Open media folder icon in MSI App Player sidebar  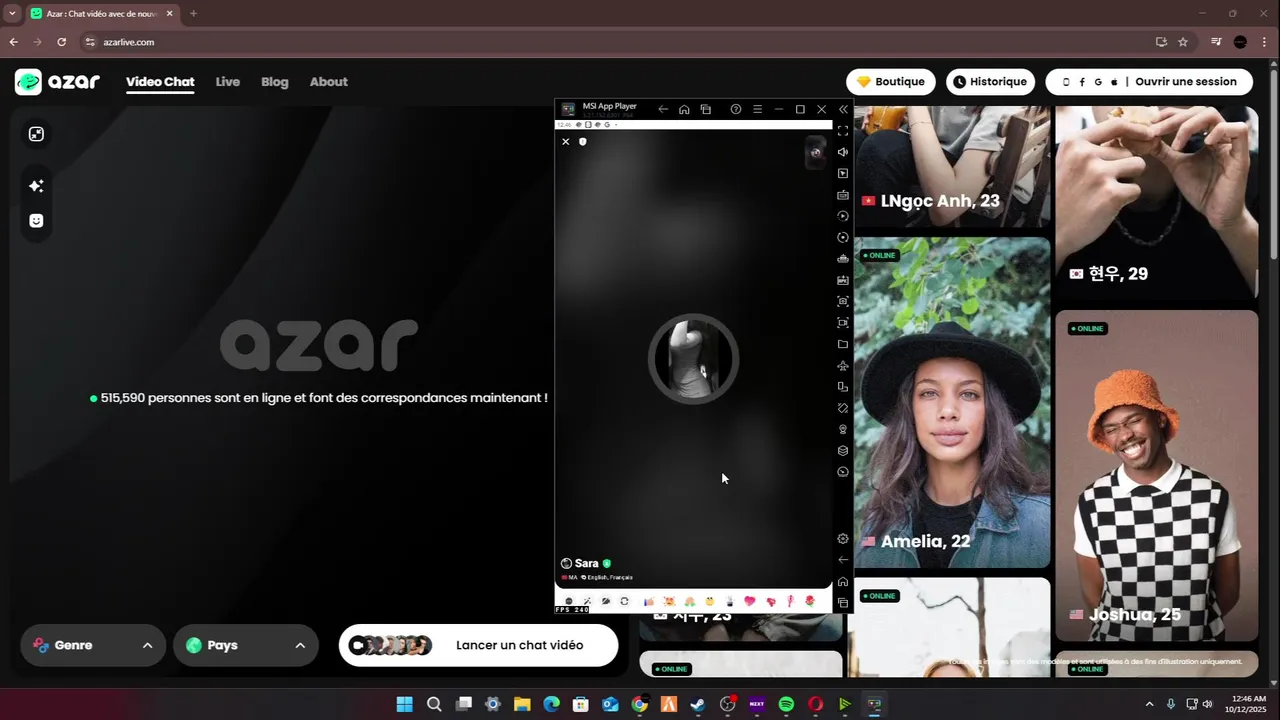click(x=843, y=344)
